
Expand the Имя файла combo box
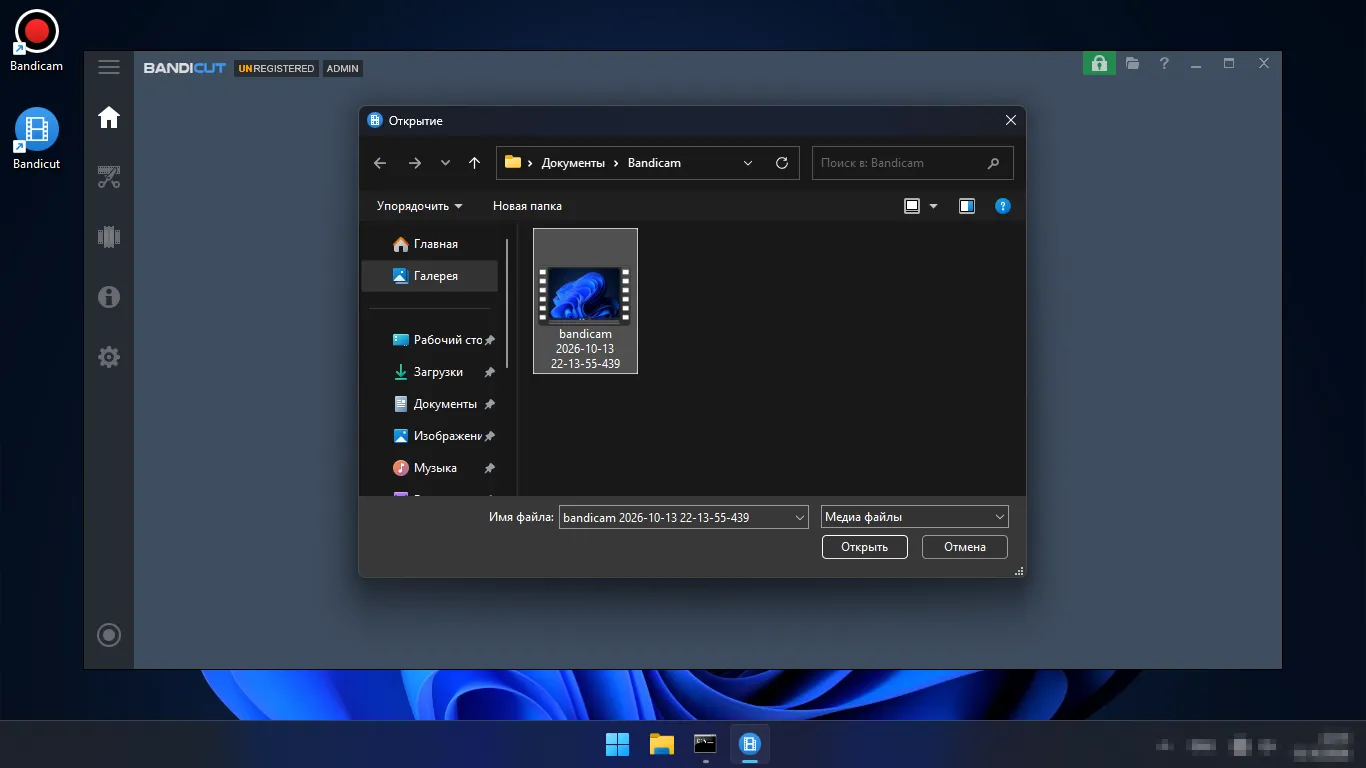tap(799, 517)
